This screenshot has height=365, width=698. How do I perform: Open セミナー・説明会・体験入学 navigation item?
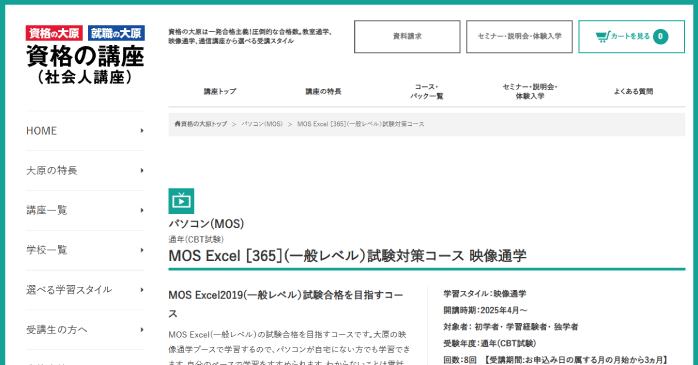(x=530, y=91)
